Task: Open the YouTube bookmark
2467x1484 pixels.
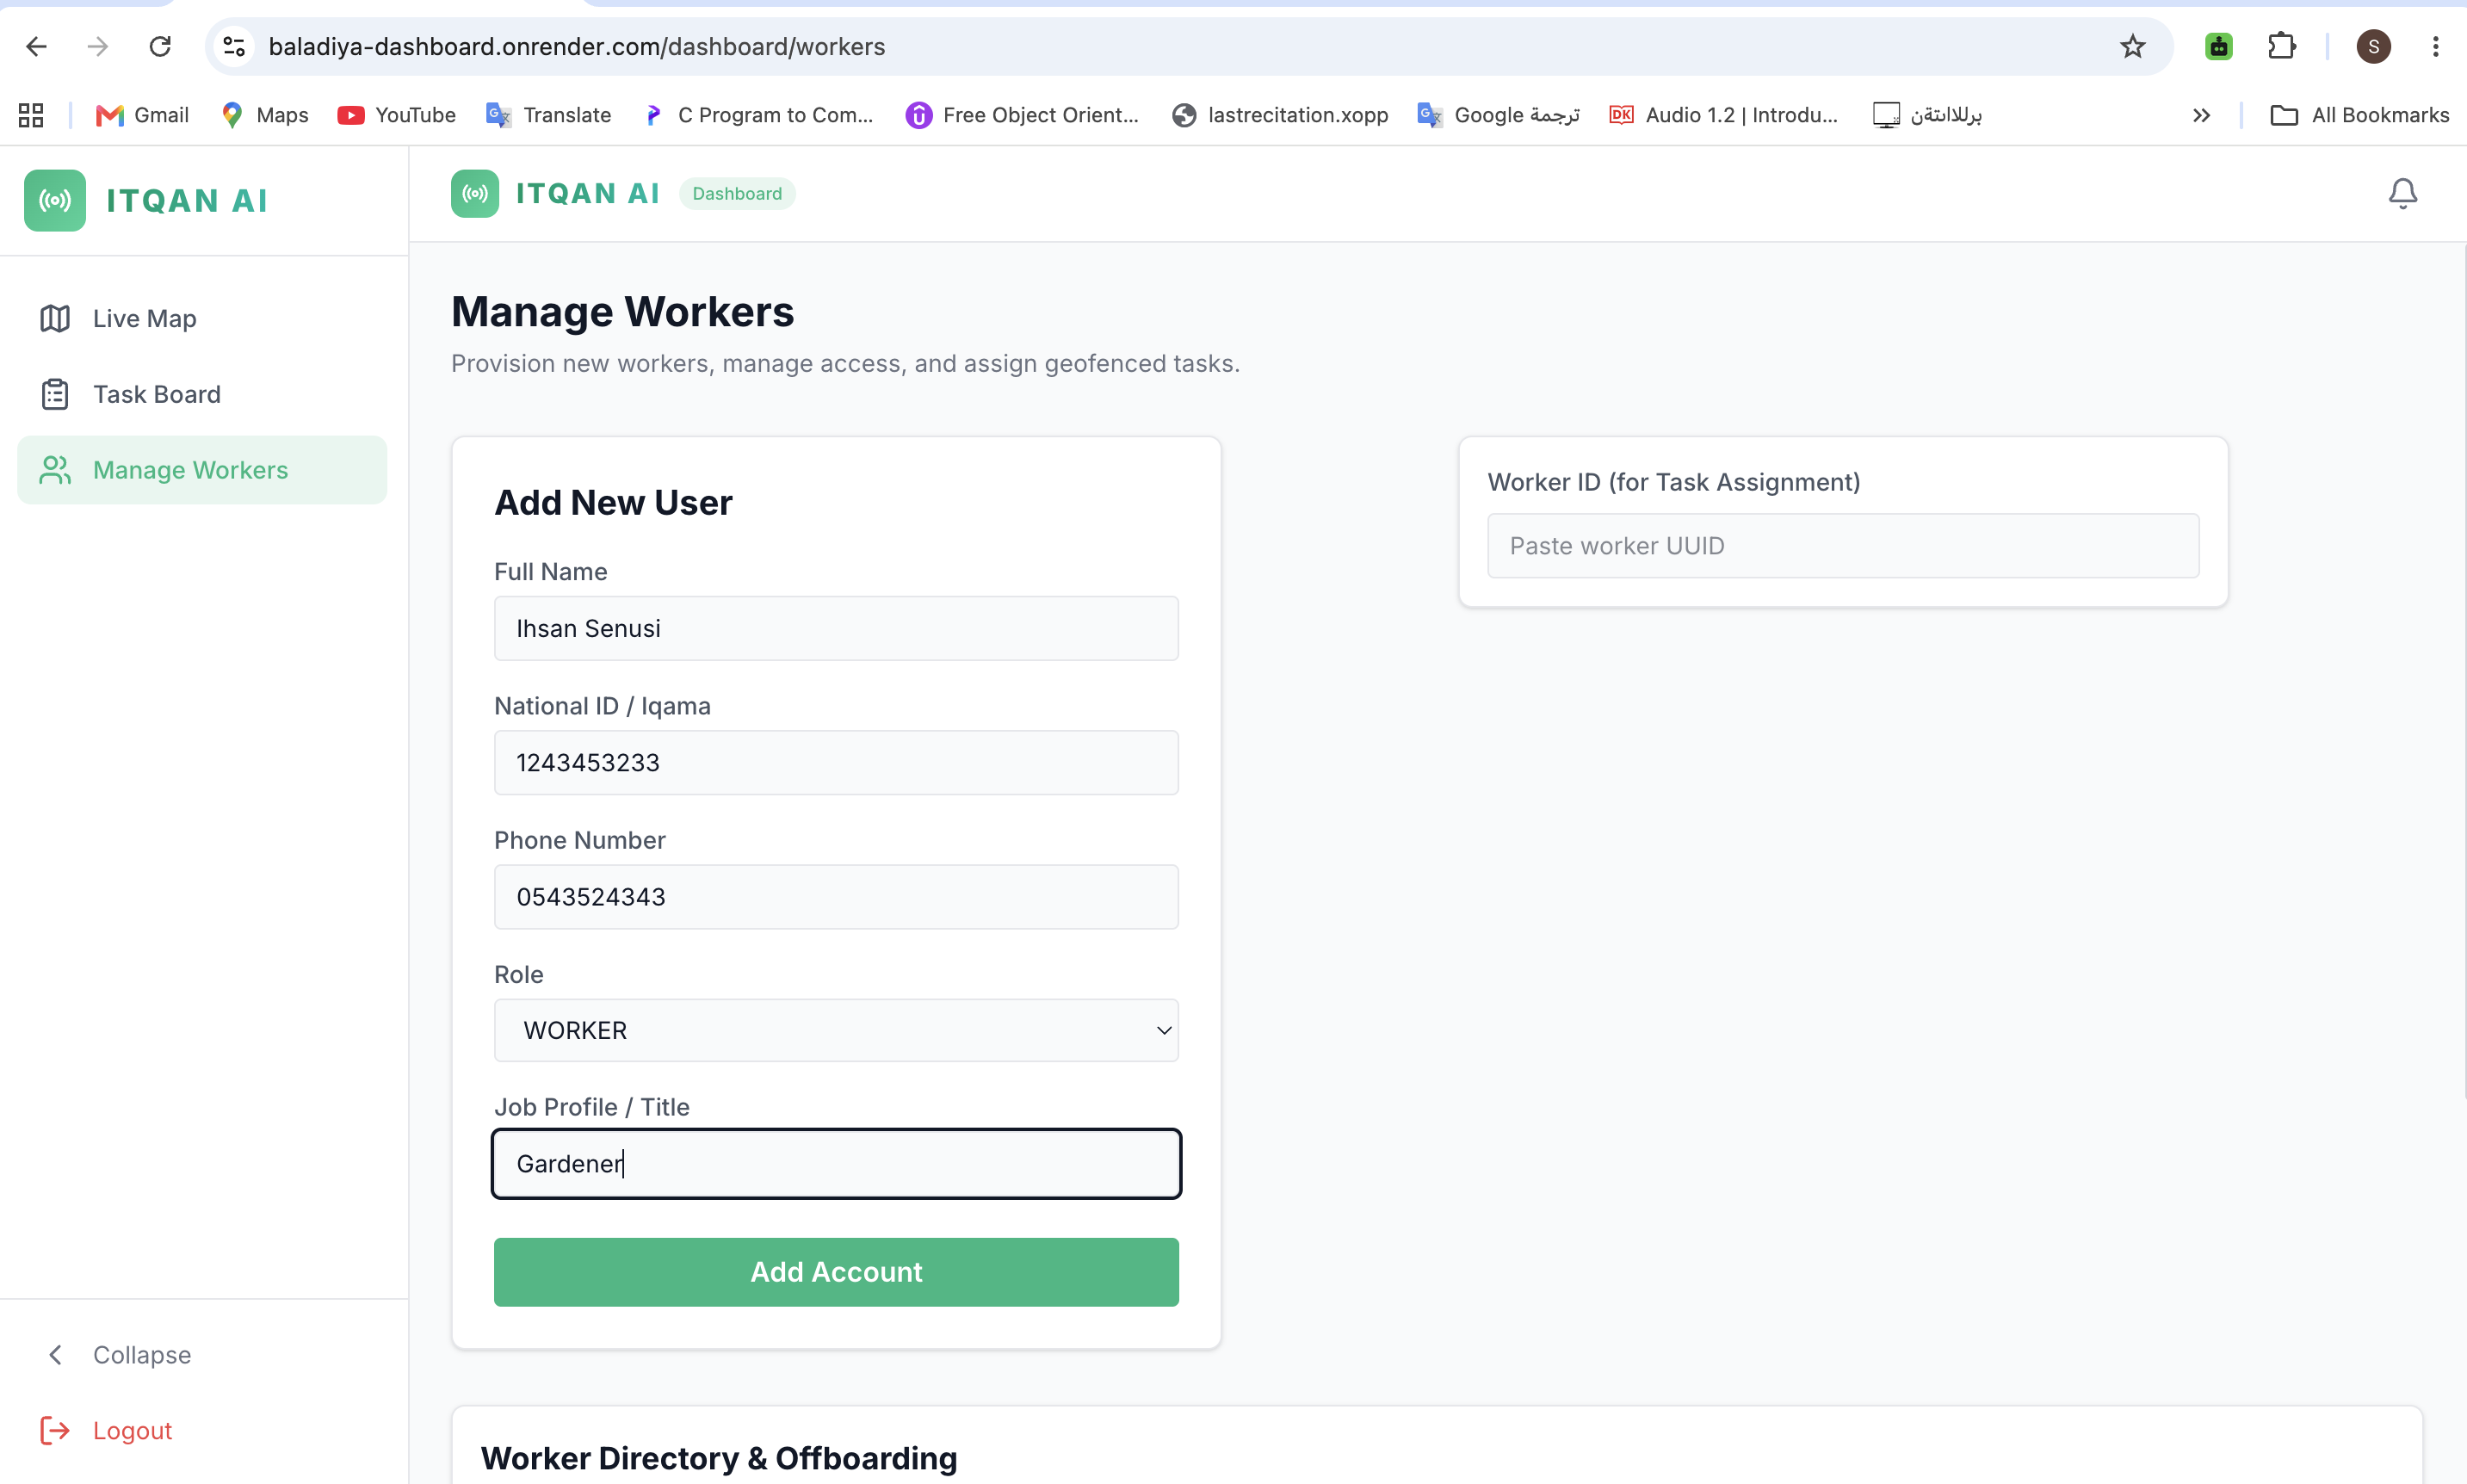Action: pos(397,115)
